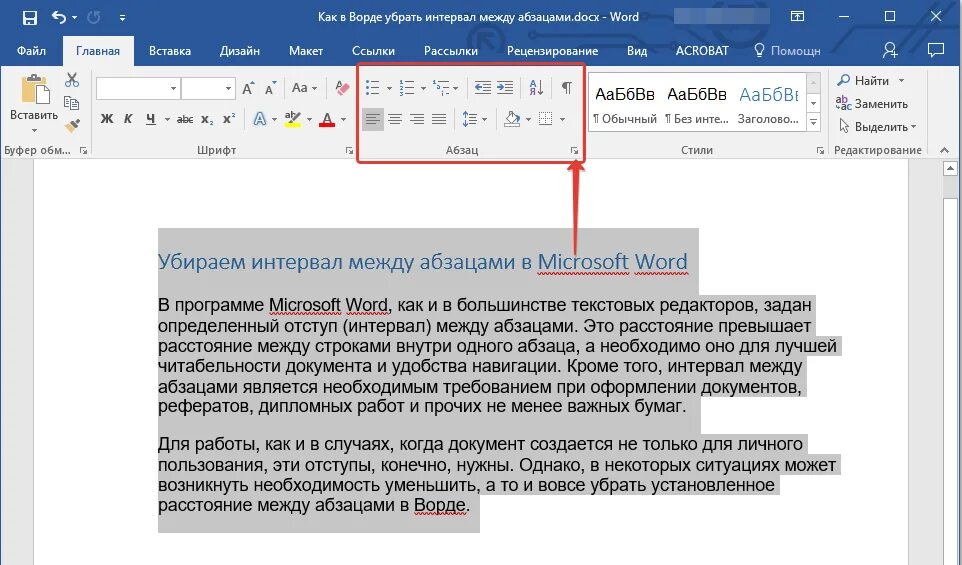The height and width of the screenshot is (565, 962).
Task: Open the font name combo box
Action: coord(137,88)
